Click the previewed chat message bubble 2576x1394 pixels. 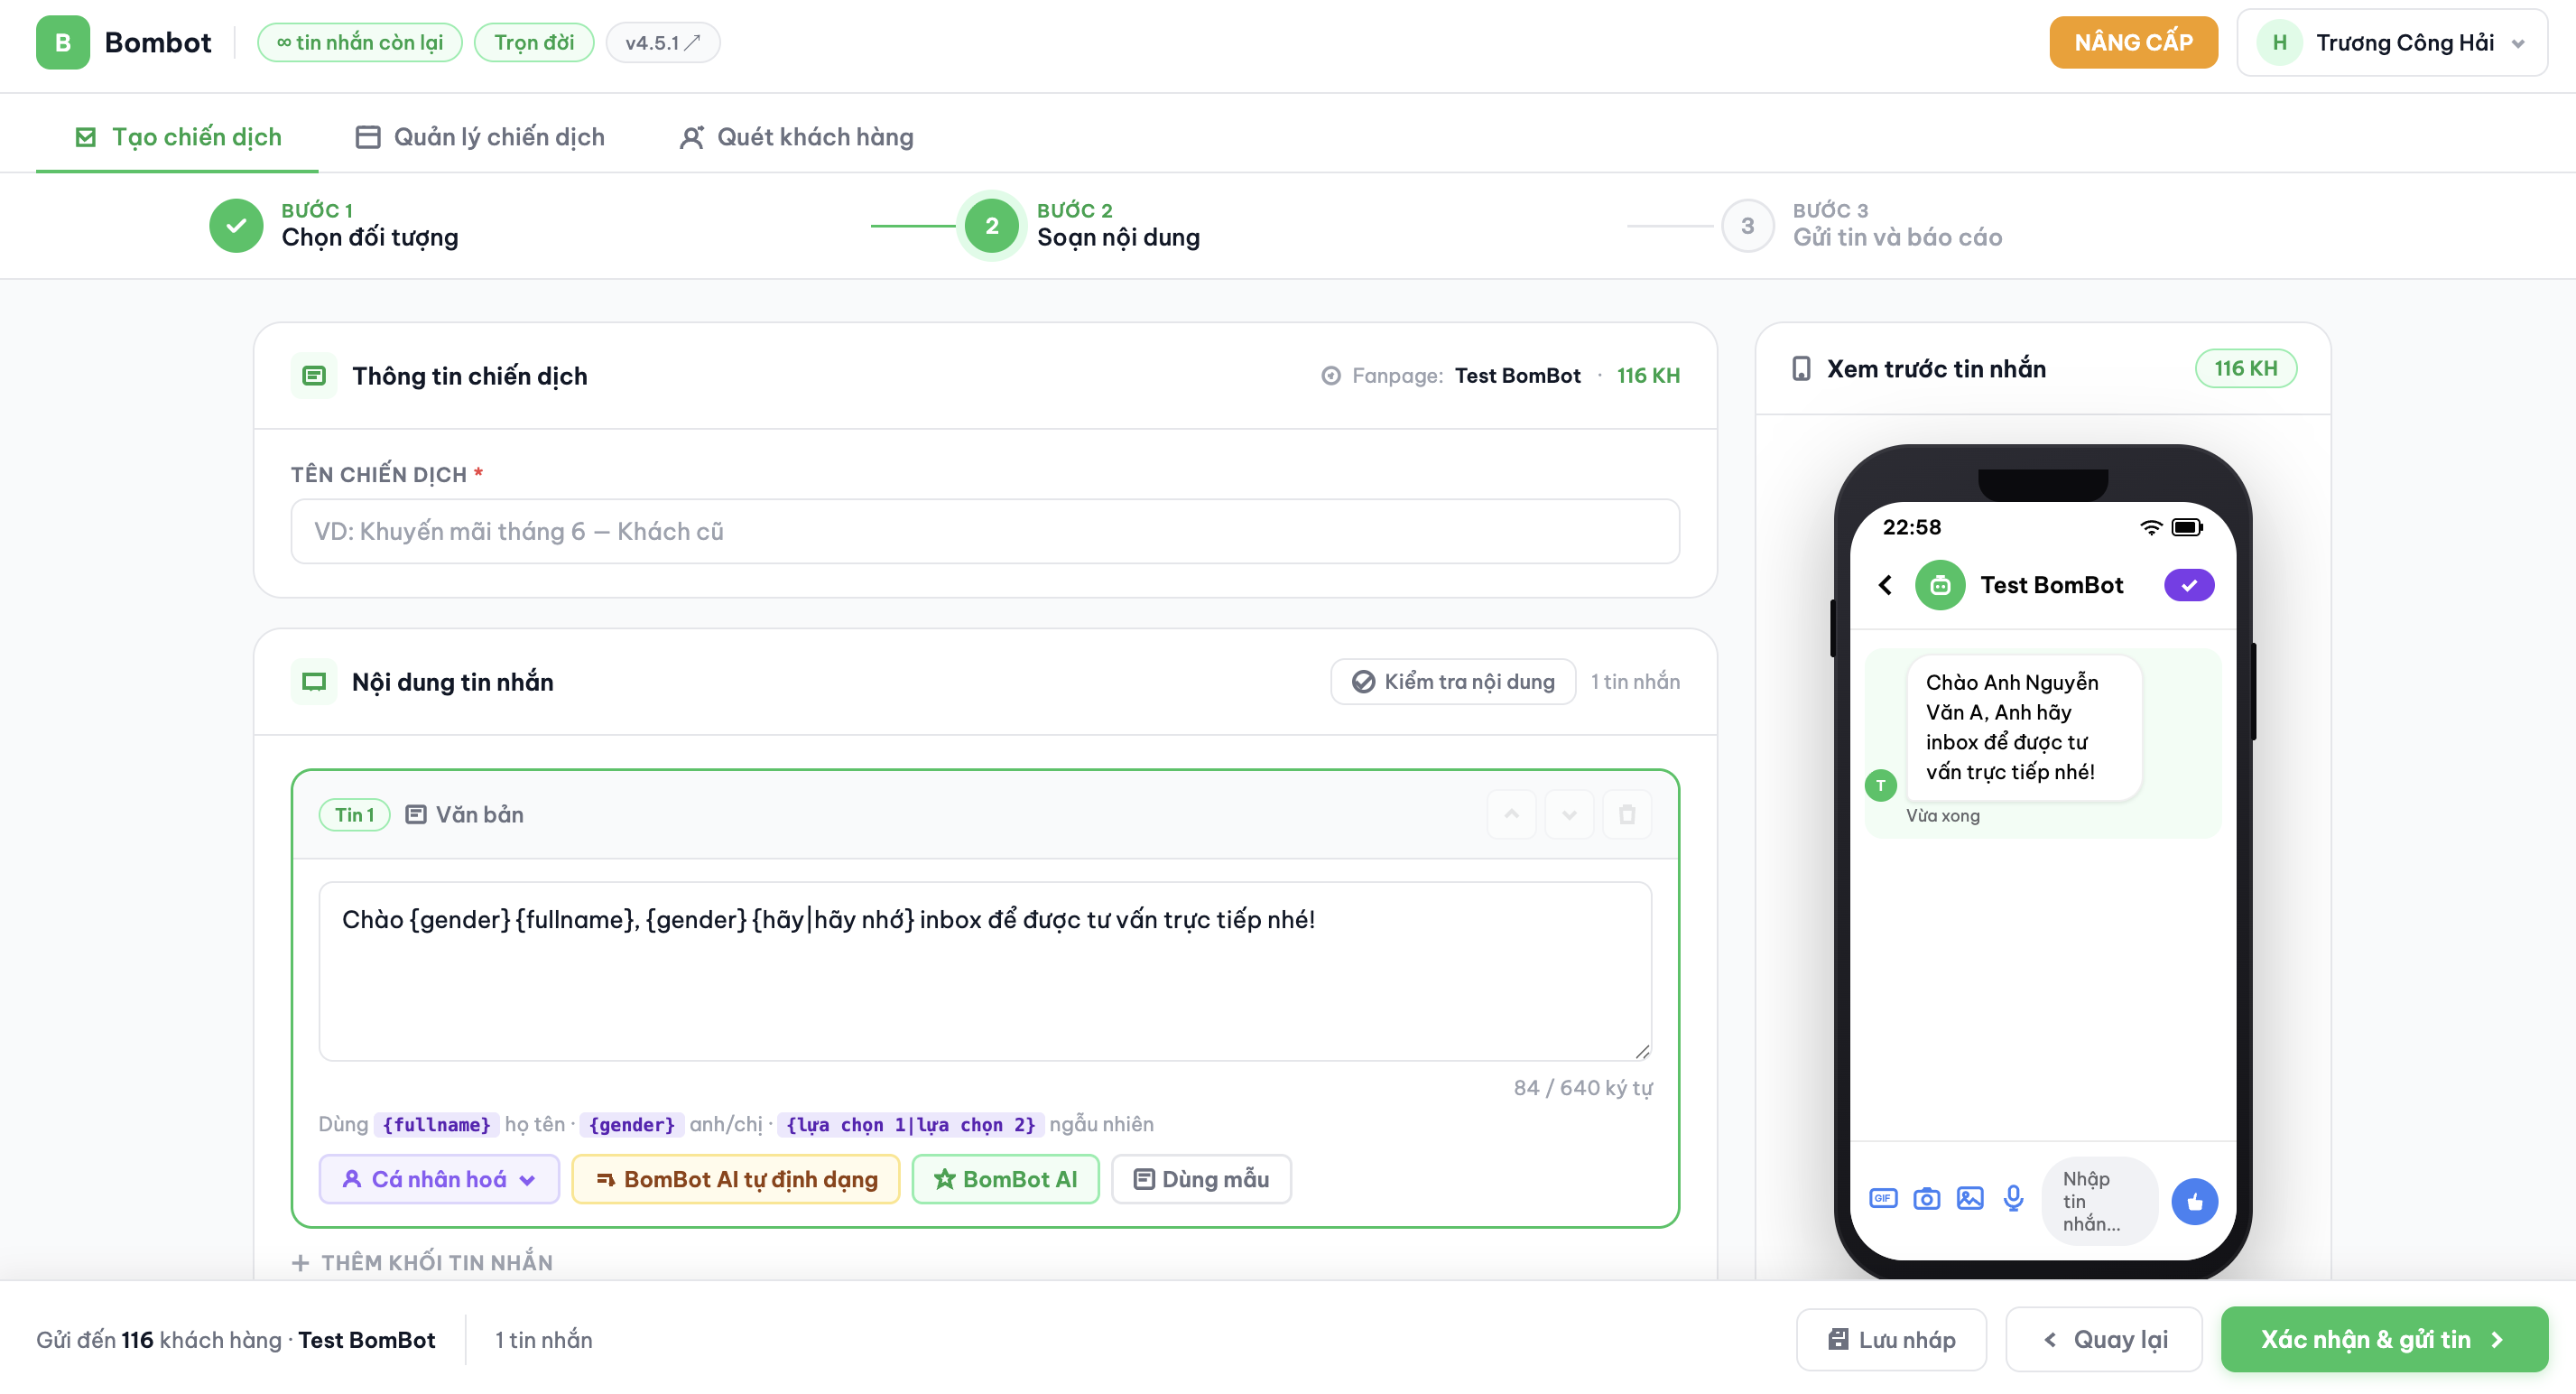pyautogui.click(x=2024, y=727)
